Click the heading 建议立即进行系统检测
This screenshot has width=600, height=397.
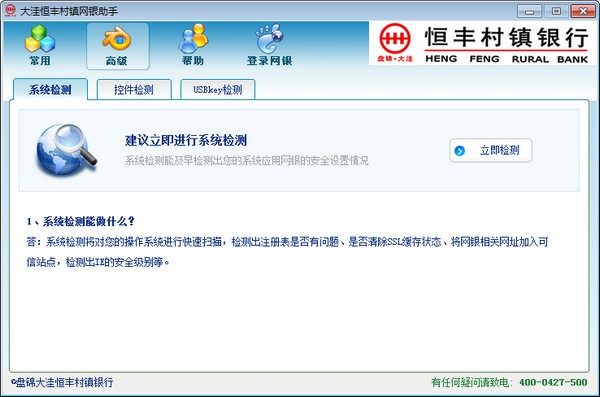click(x=186, y=141)
